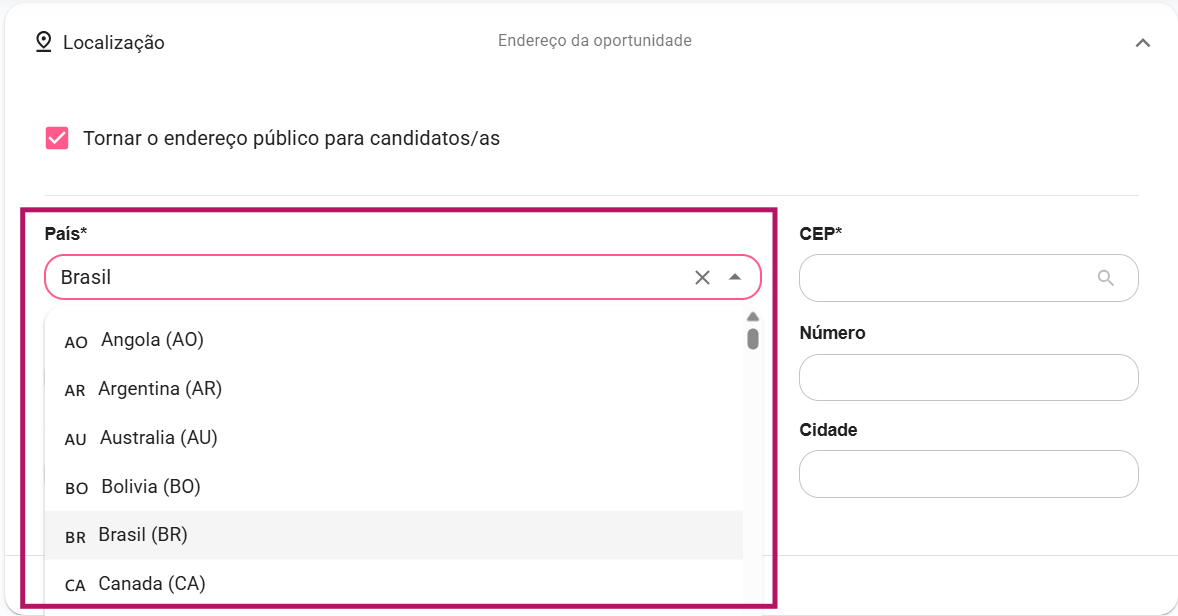This screenshot has height=616, width=1178.
Task: Click the country list scroll-up arrow
Action: 753,317
